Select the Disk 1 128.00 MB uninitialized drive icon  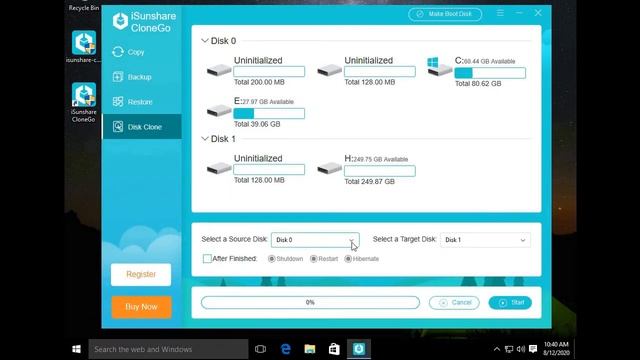[x=219, y=168]
